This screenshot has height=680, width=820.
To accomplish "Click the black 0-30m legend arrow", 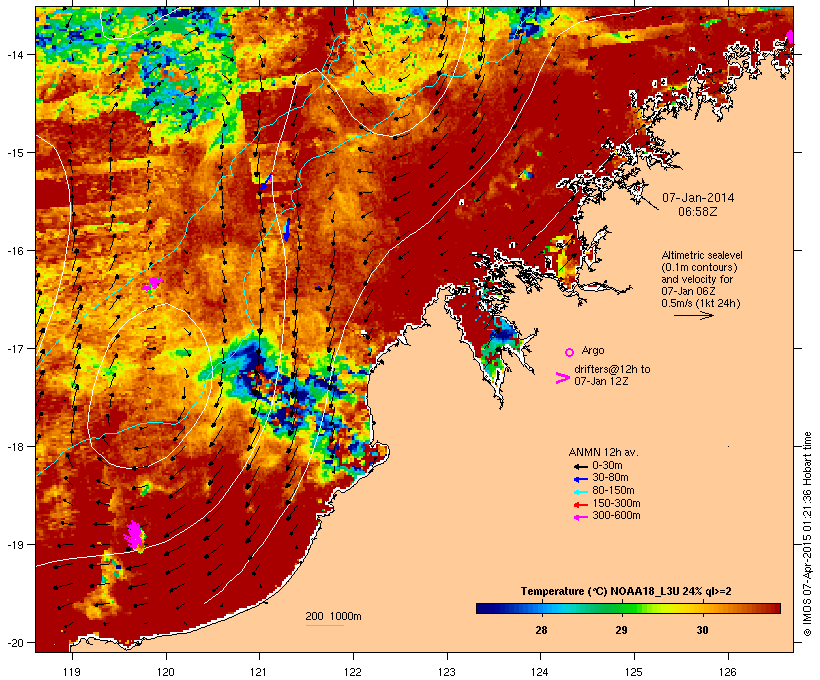I will pyautogui.click(x=580, y=466).
